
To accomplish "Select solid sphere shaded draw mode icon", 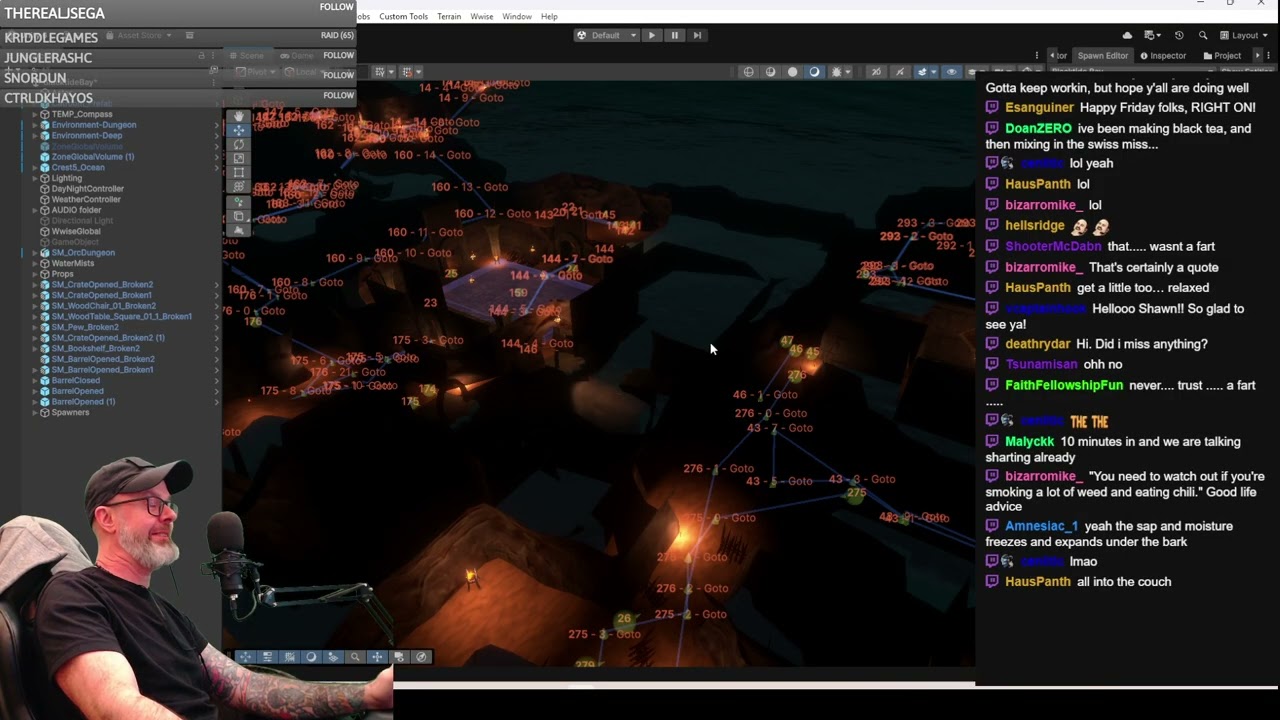I will tap(793, 72).
